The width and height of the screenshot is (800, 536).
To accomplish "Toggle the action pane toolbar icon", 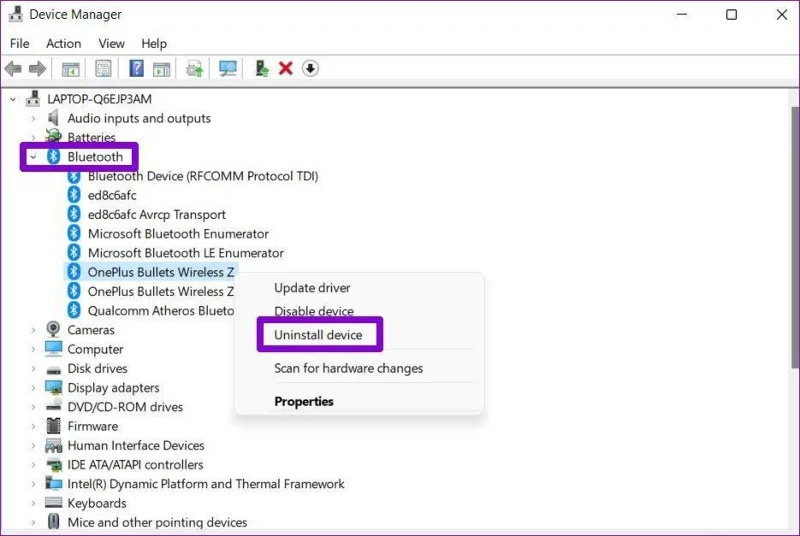I will coord(161,68).
